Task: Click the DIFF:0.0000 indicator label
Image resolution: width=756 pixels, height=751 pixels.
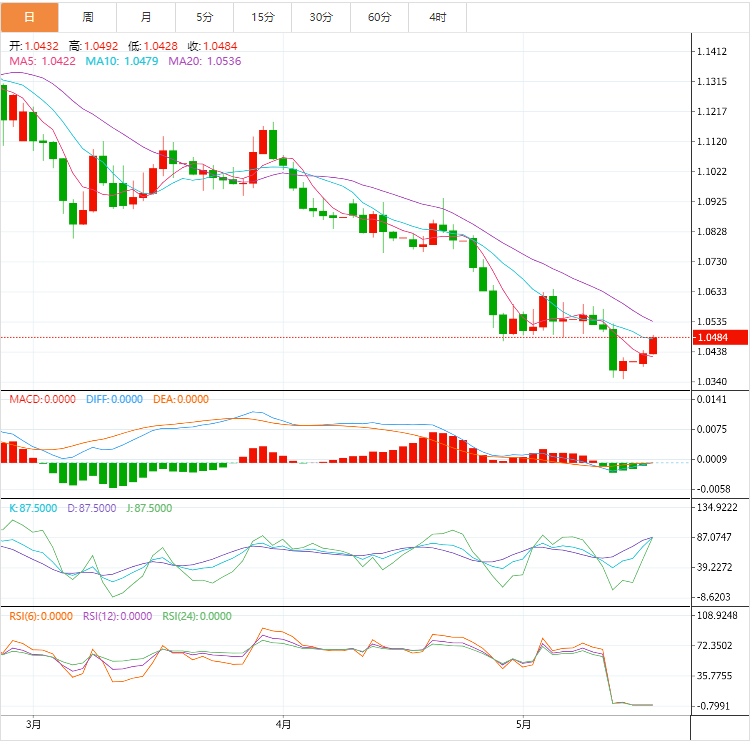Action: point(114,399)
